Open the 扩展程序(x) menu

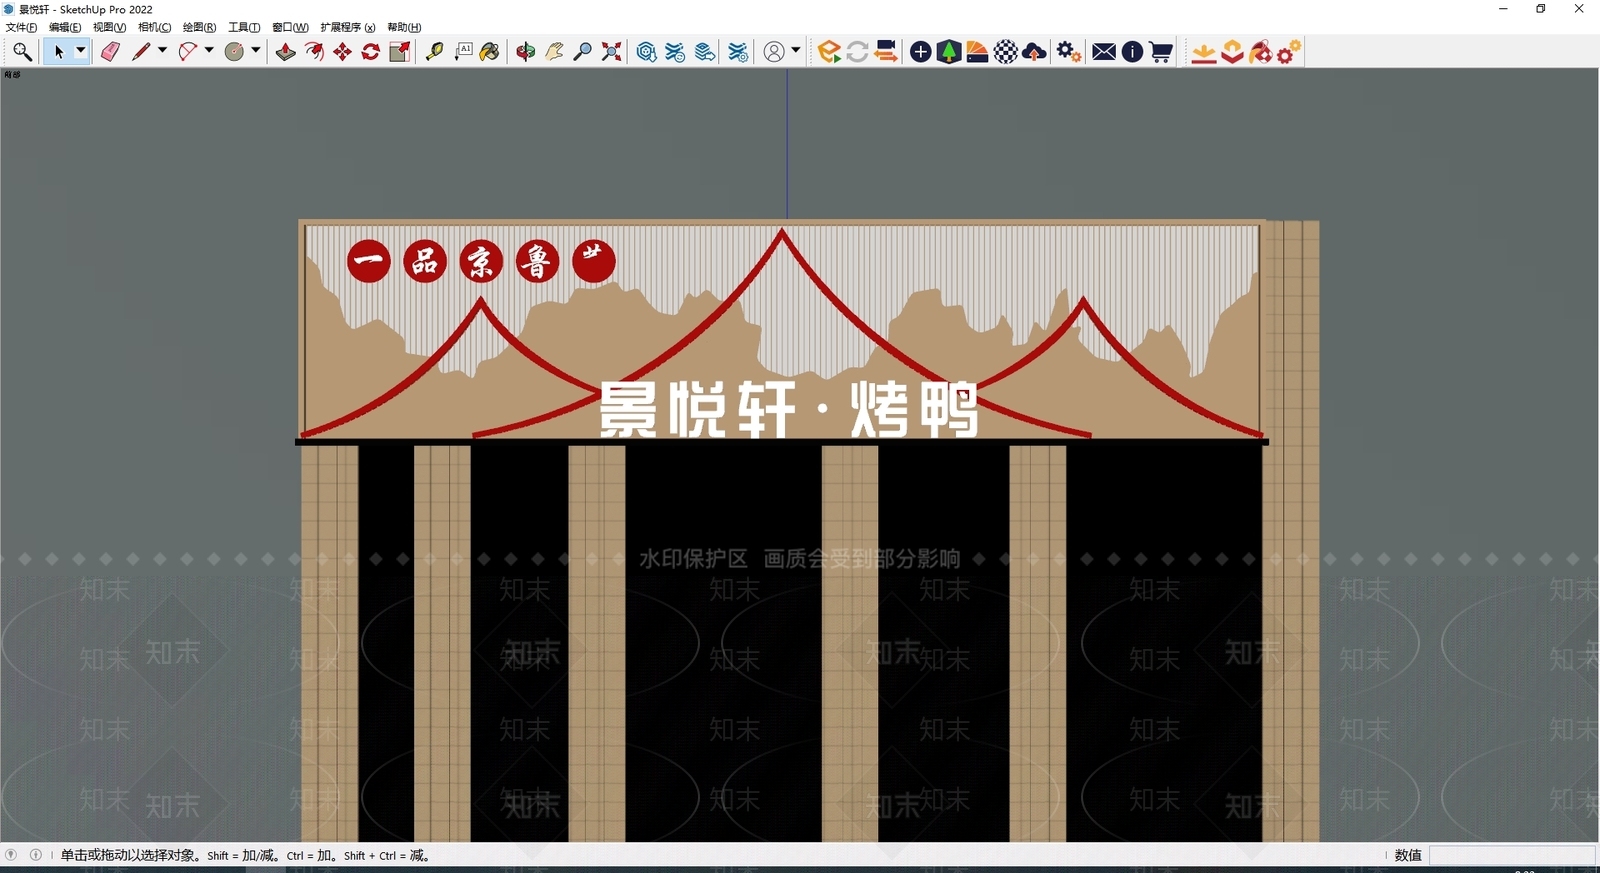coord(348,27)
